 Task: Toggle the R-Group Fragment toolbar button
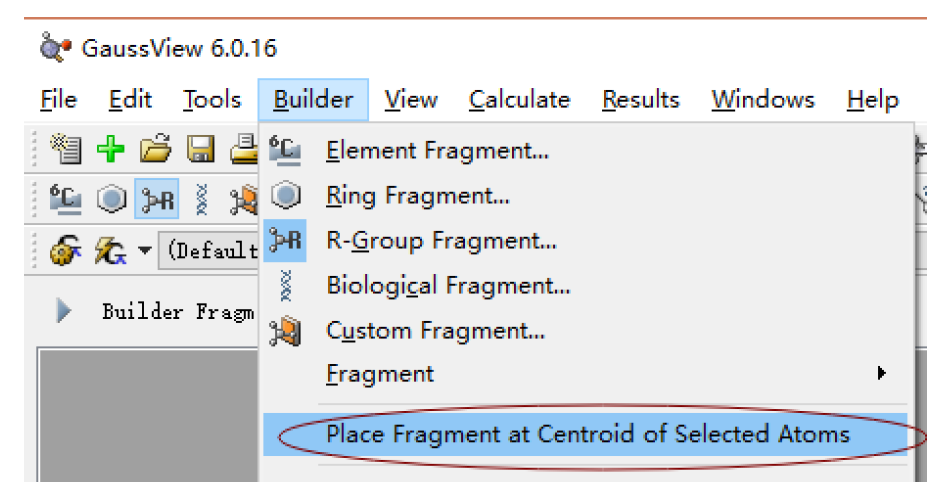[x=156, y=199]
